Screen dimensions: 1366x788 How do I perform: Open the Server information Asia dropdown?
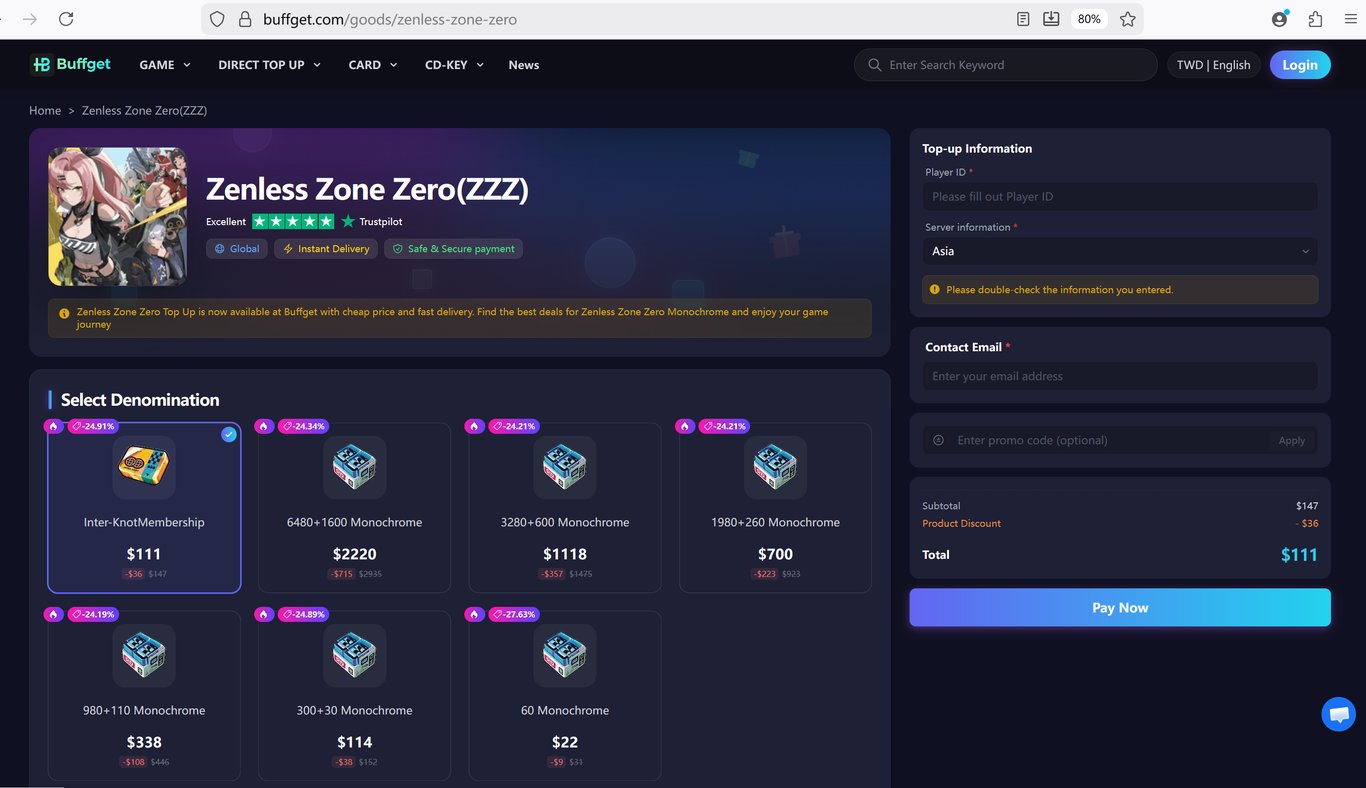tap(1120, 251)
